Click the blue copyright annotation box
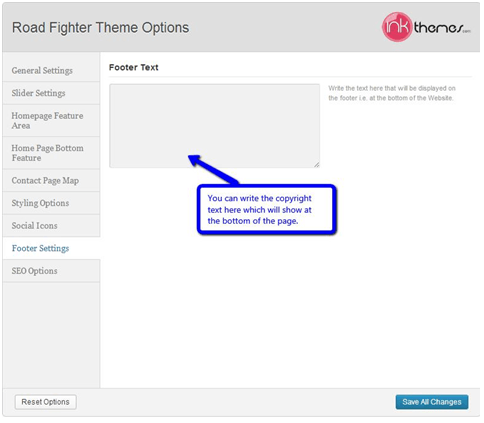Screen dimensions: 484x423 click(267, 210)
